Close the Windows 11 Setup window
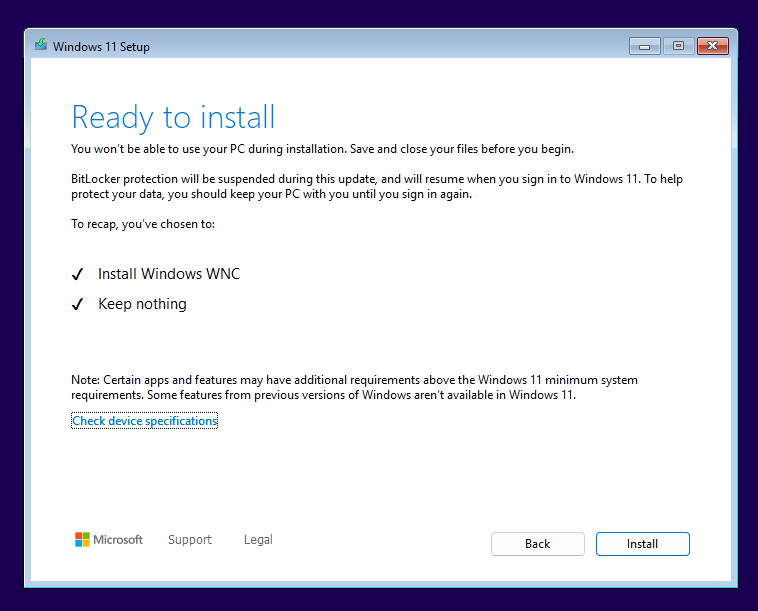Screen dimensions: 758x611 point(713,46)
